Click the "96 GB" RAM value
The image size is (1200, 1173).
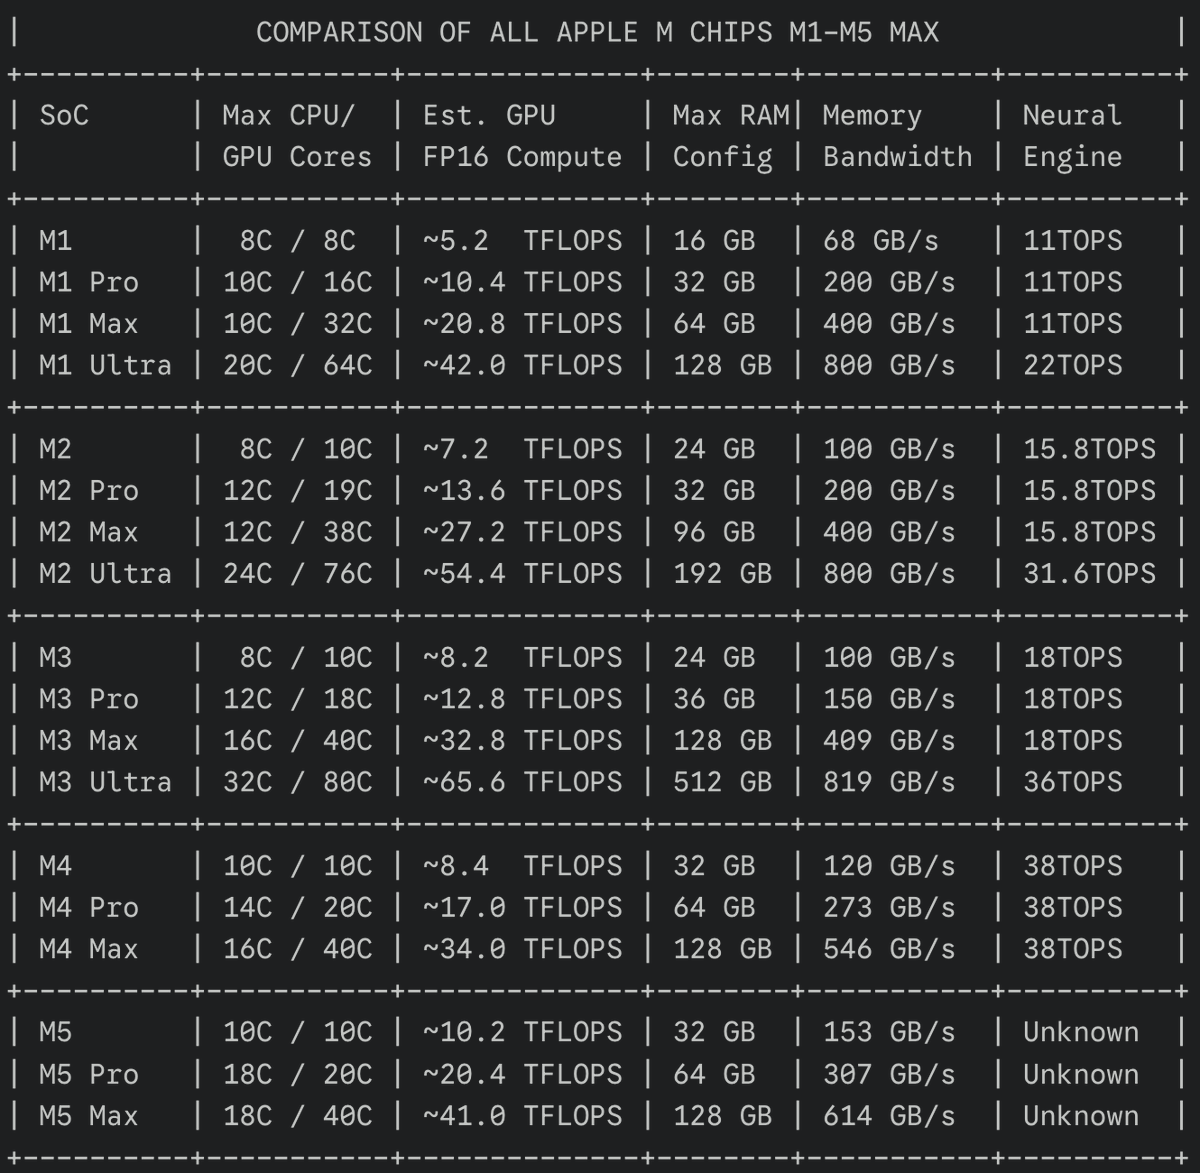click(x=714, y=532)
